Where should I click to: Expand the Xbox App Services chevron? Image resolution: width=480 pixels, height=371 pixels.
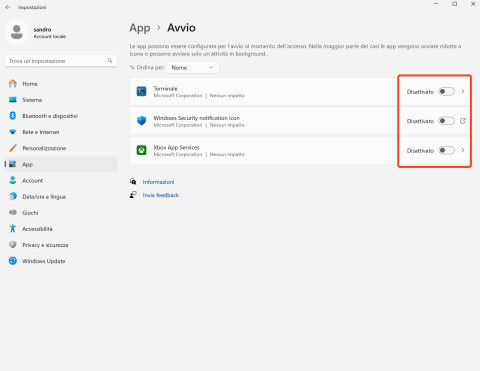click(463, 150)
